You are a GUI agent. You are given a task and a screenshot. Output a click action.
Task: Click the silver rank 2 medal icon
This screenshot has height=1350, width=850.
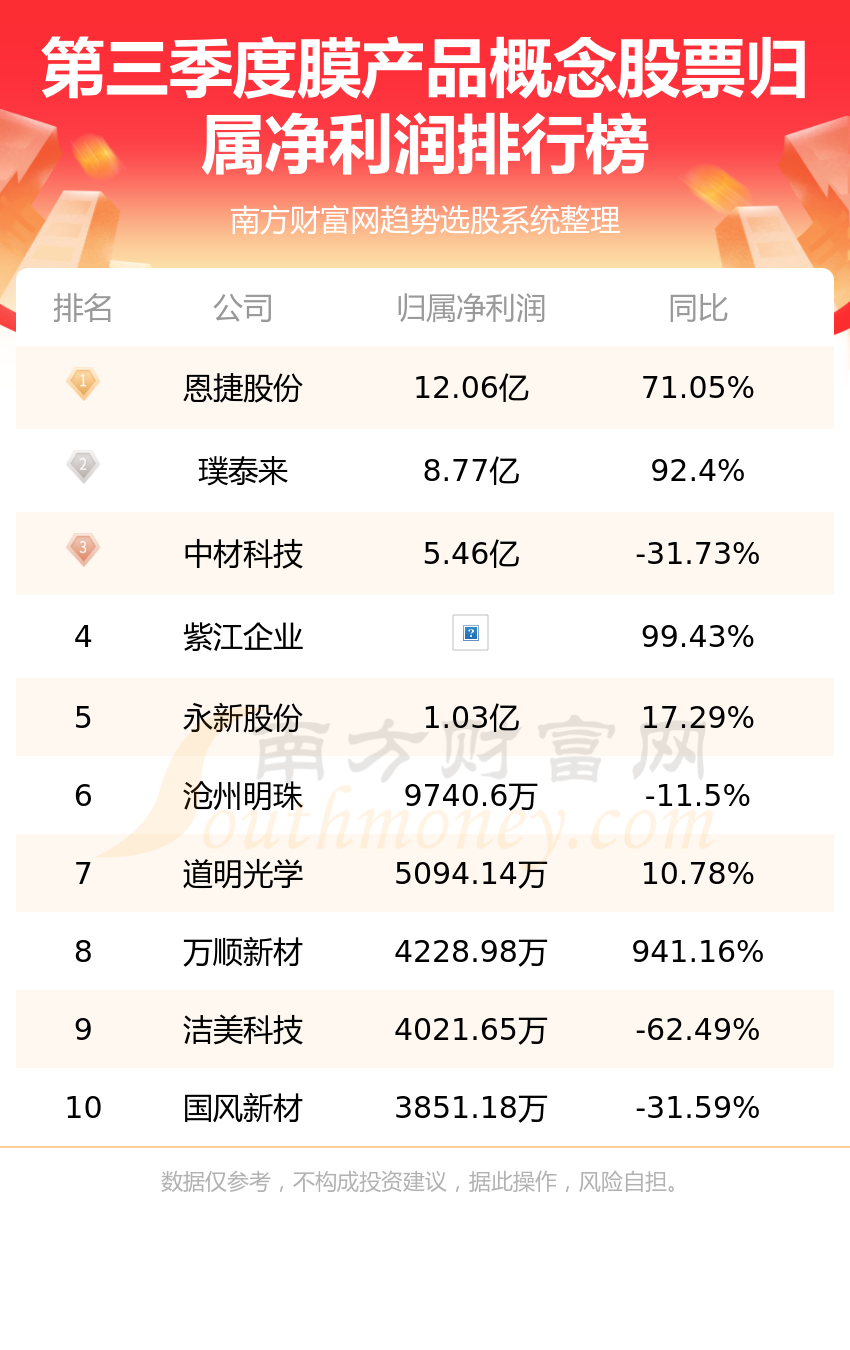[83, 467]
